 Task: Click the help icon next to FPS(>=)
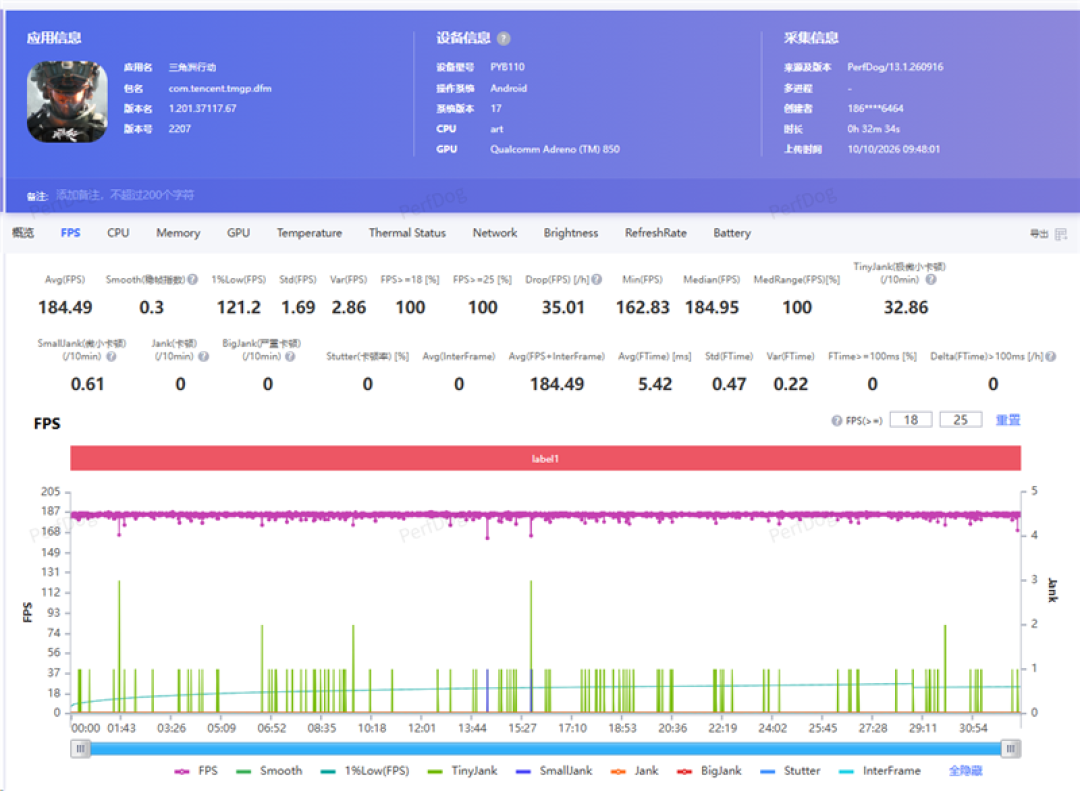pos(836,421)
